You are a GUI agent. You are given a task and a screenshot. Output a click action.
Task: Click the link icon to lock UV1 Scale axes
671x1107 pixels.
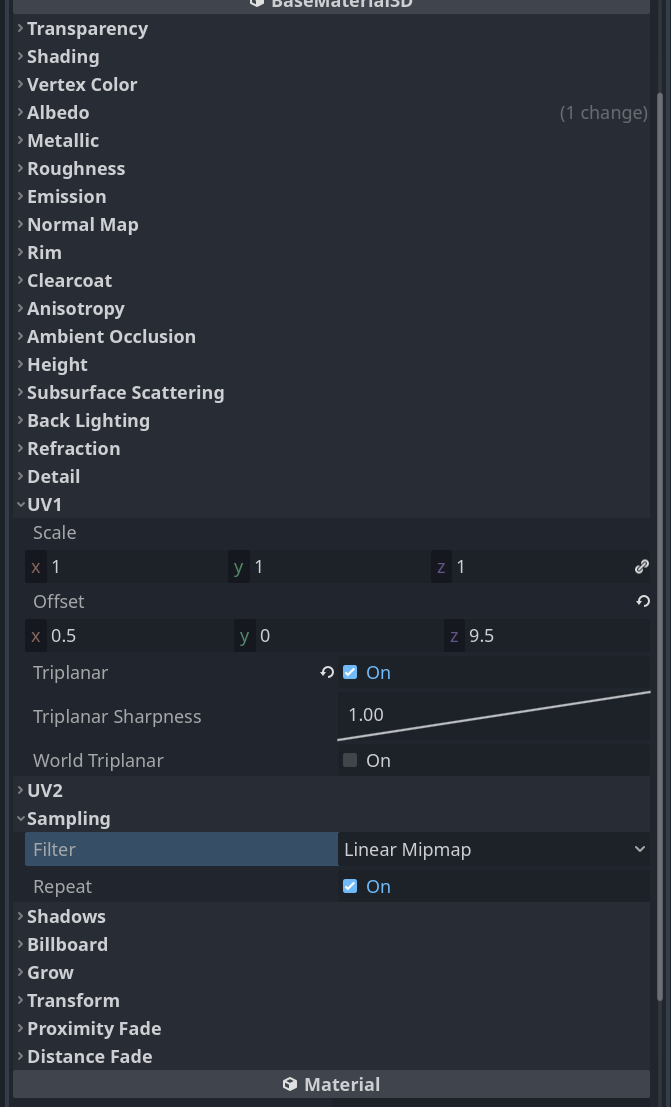[641, 566]
